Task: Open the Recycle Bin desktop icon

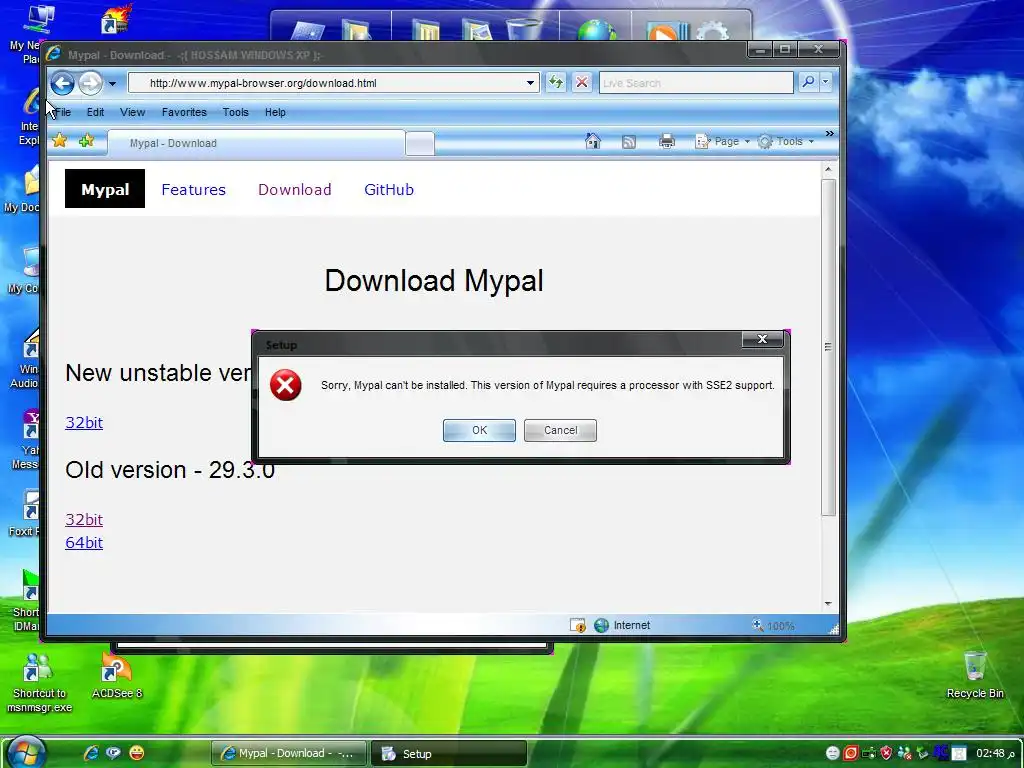Action: (975, 675)
